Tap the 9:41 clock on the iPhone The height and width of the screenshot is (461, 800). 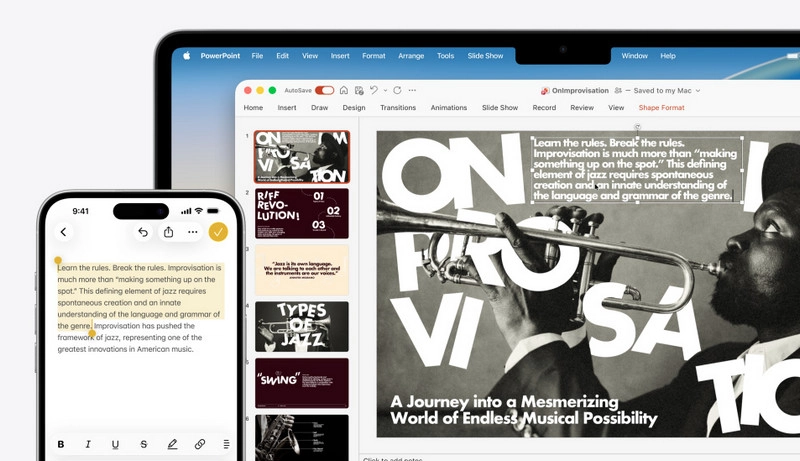pyautogui.click(x=81, y=211)
